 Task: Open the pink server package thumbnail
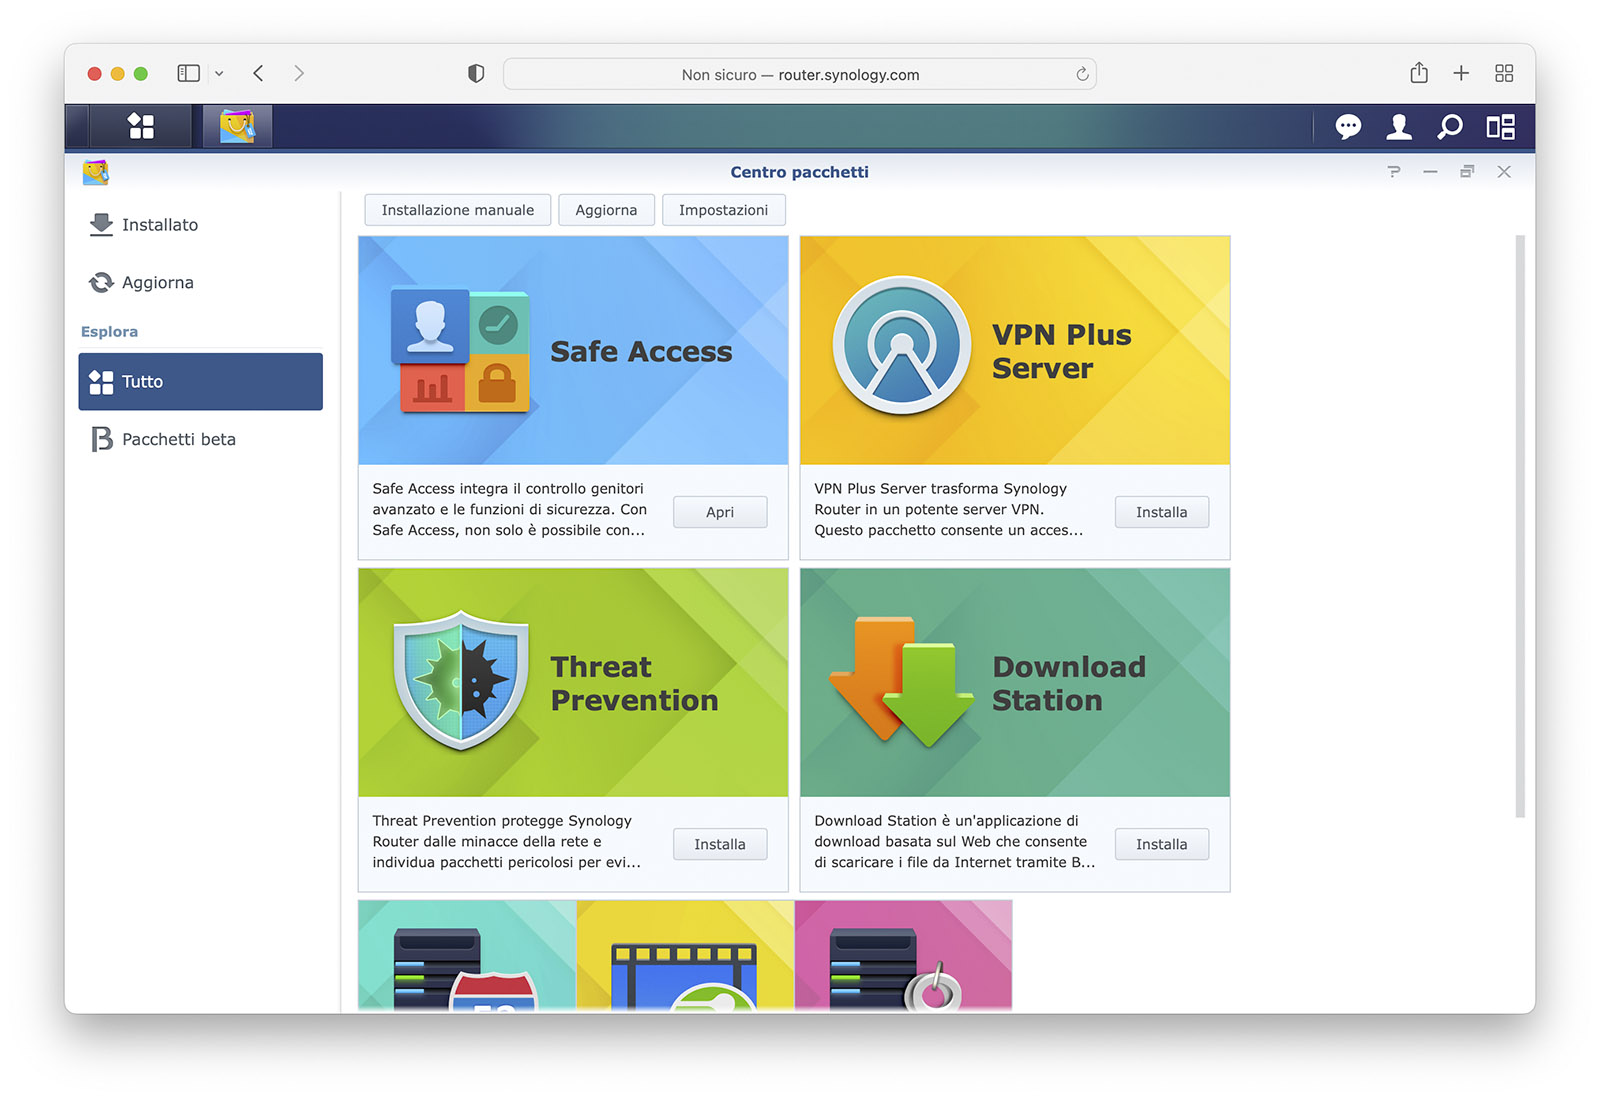[x=903, y=955]
